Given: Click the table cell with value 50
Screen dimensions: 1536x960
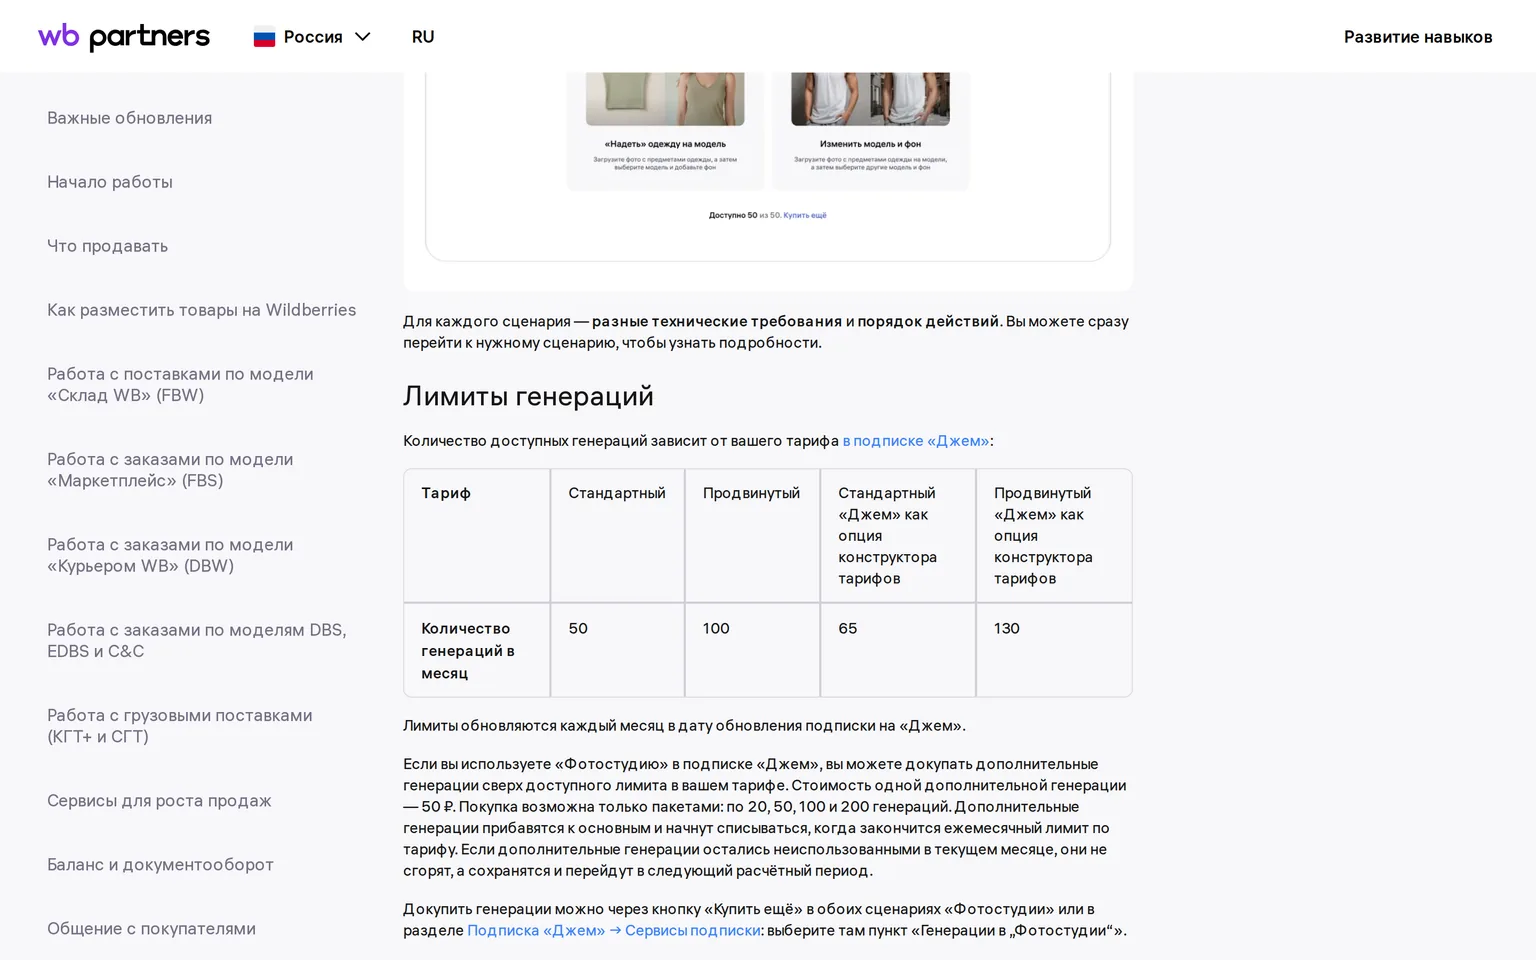Looking at the screenshot, I should [617, 650].
